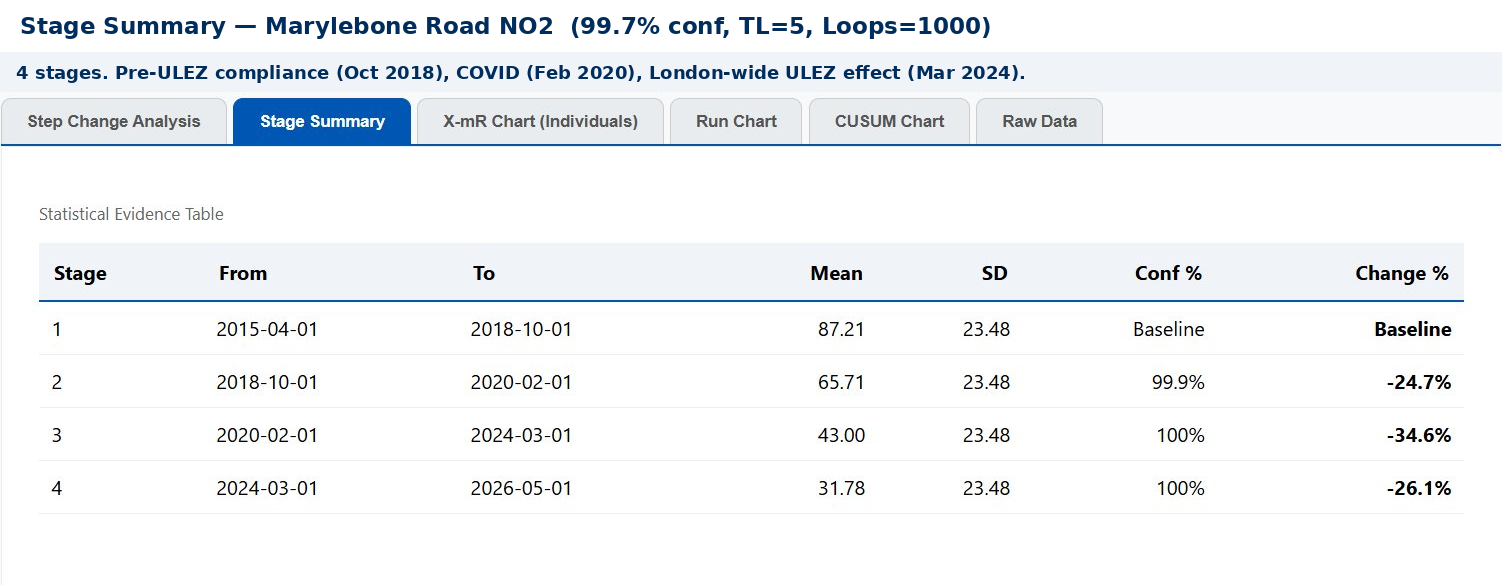Select the 2026-05-01 To date cell
The height and width of the screenshot is (585, 1502).
tap(521, 488)
